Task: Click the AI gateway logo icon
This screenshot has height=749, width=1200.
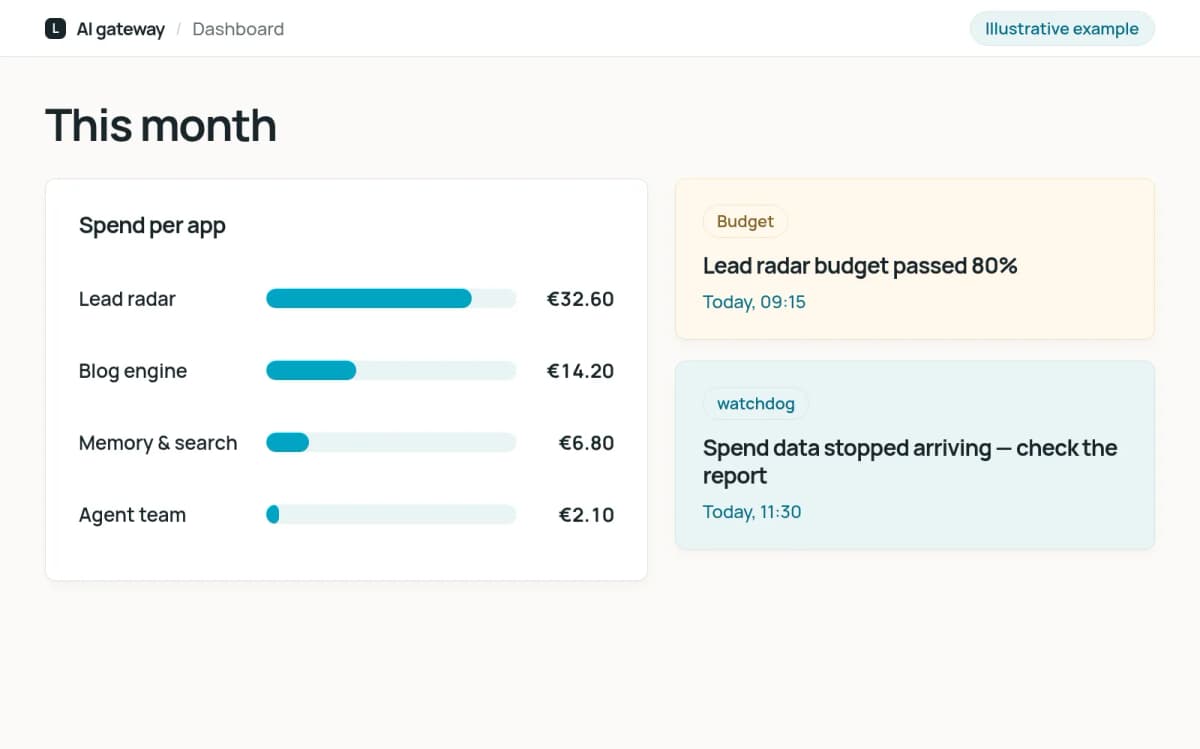Action: [x=55, y=29]
